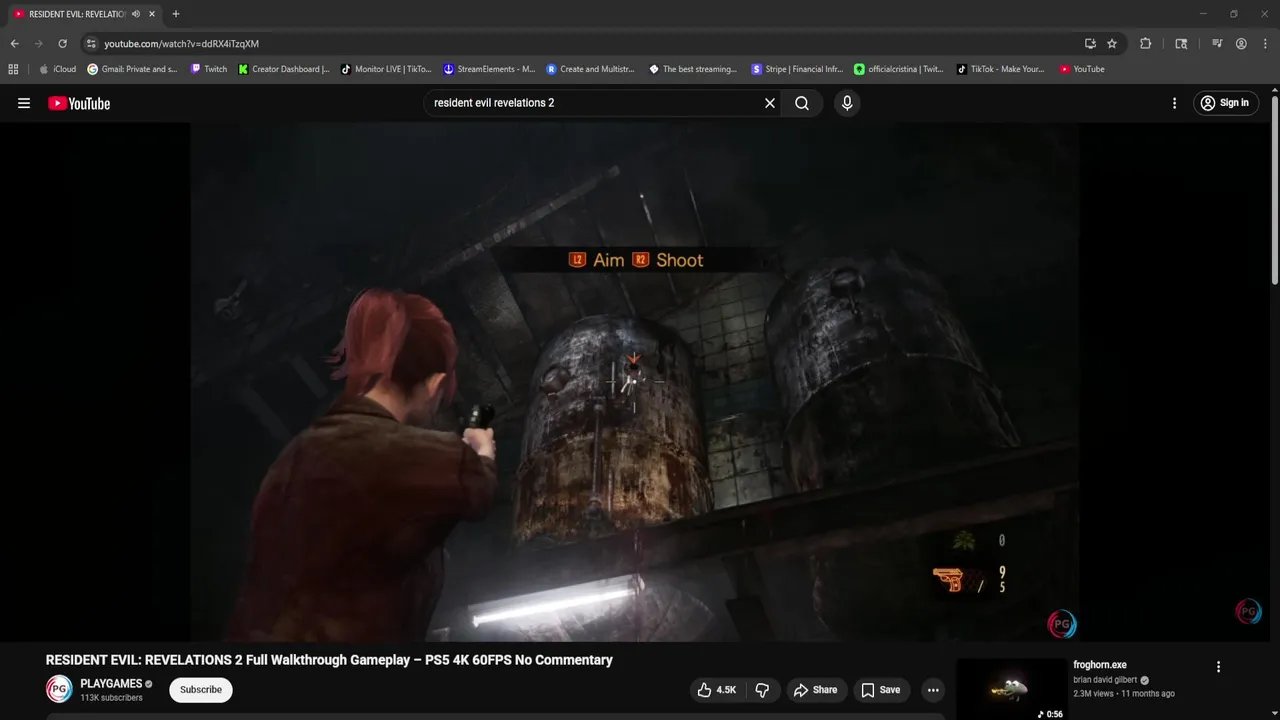
Task: Open officialcristina Twitch bookmark
Action: (899, 69)
